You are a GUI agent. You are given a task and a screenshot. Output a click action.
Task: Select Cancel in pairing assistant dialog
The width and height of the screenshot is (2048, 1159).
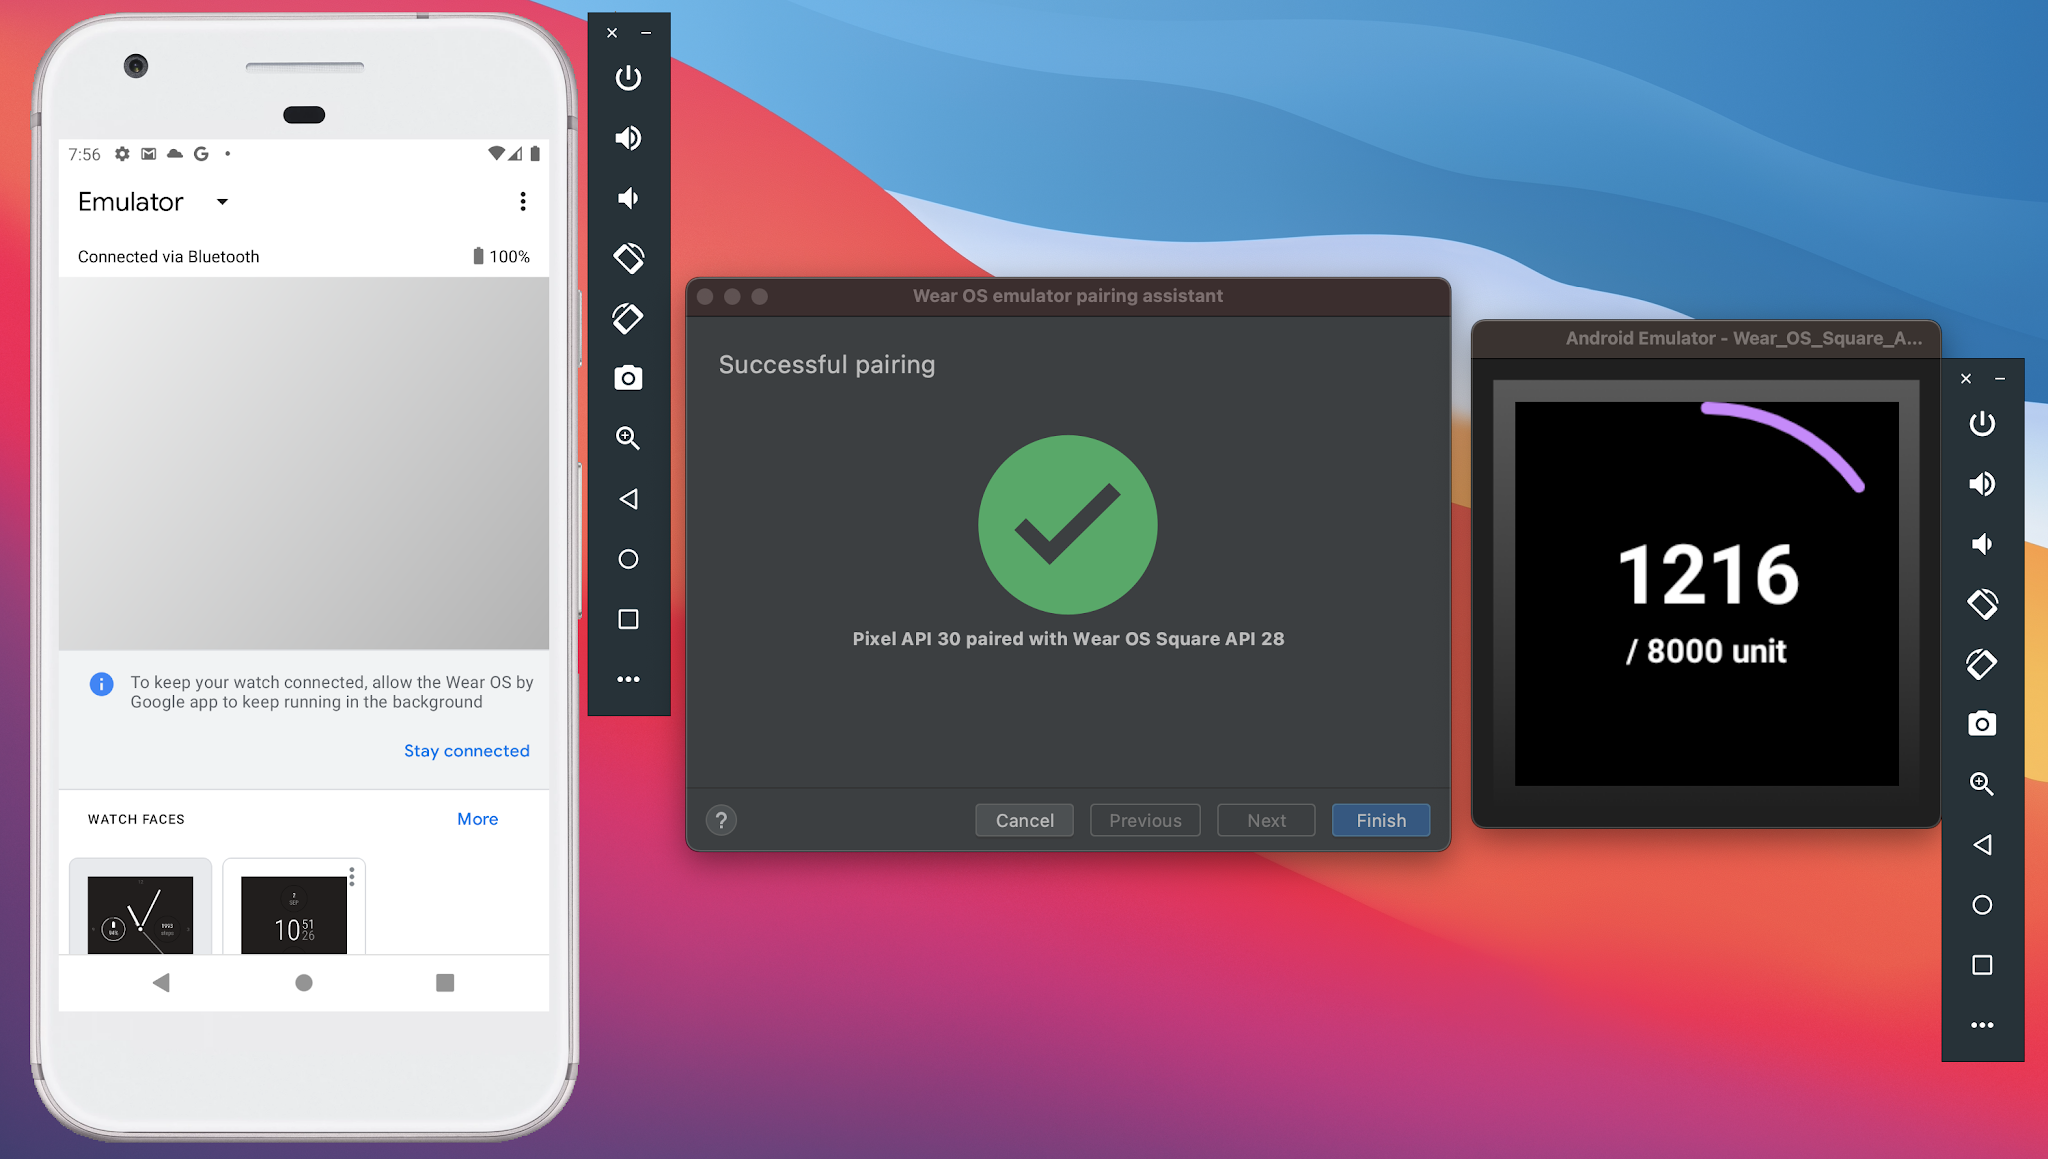tap(1024, 820)
